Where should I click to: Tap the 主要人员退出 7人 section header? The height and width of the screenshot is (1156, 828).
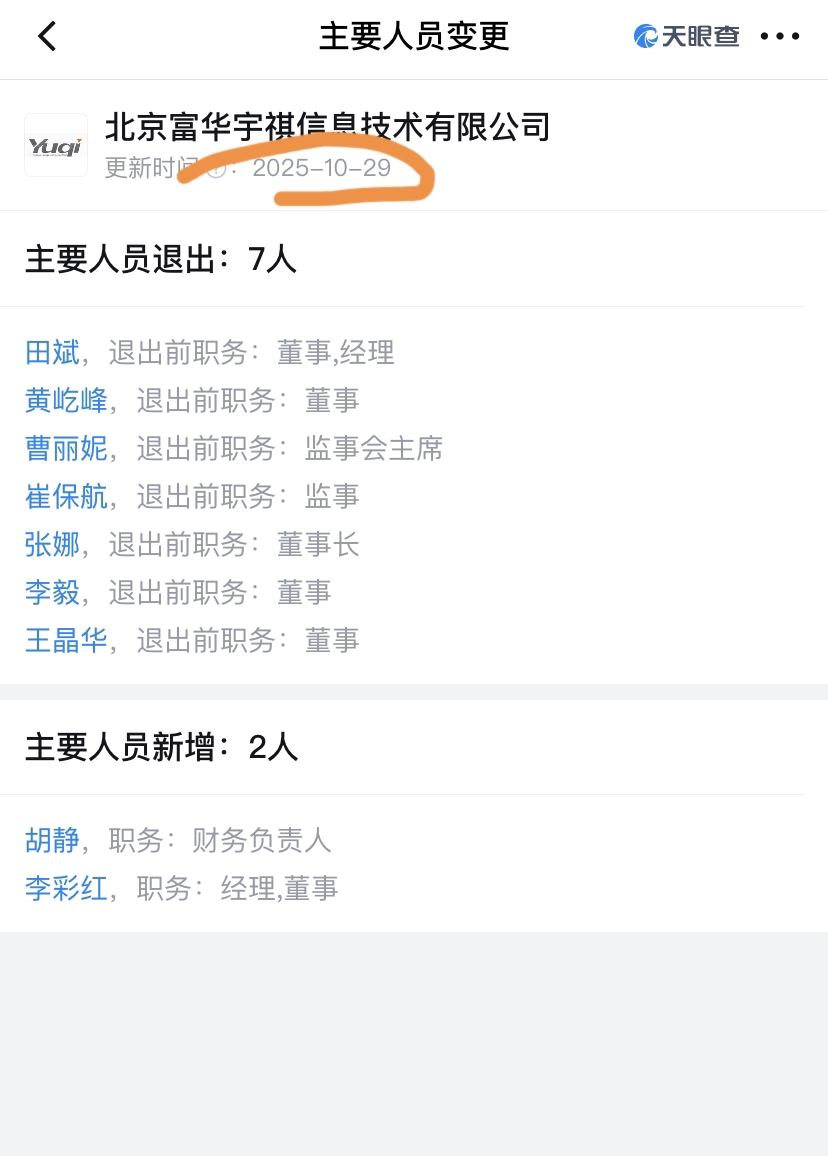[161, 259]
